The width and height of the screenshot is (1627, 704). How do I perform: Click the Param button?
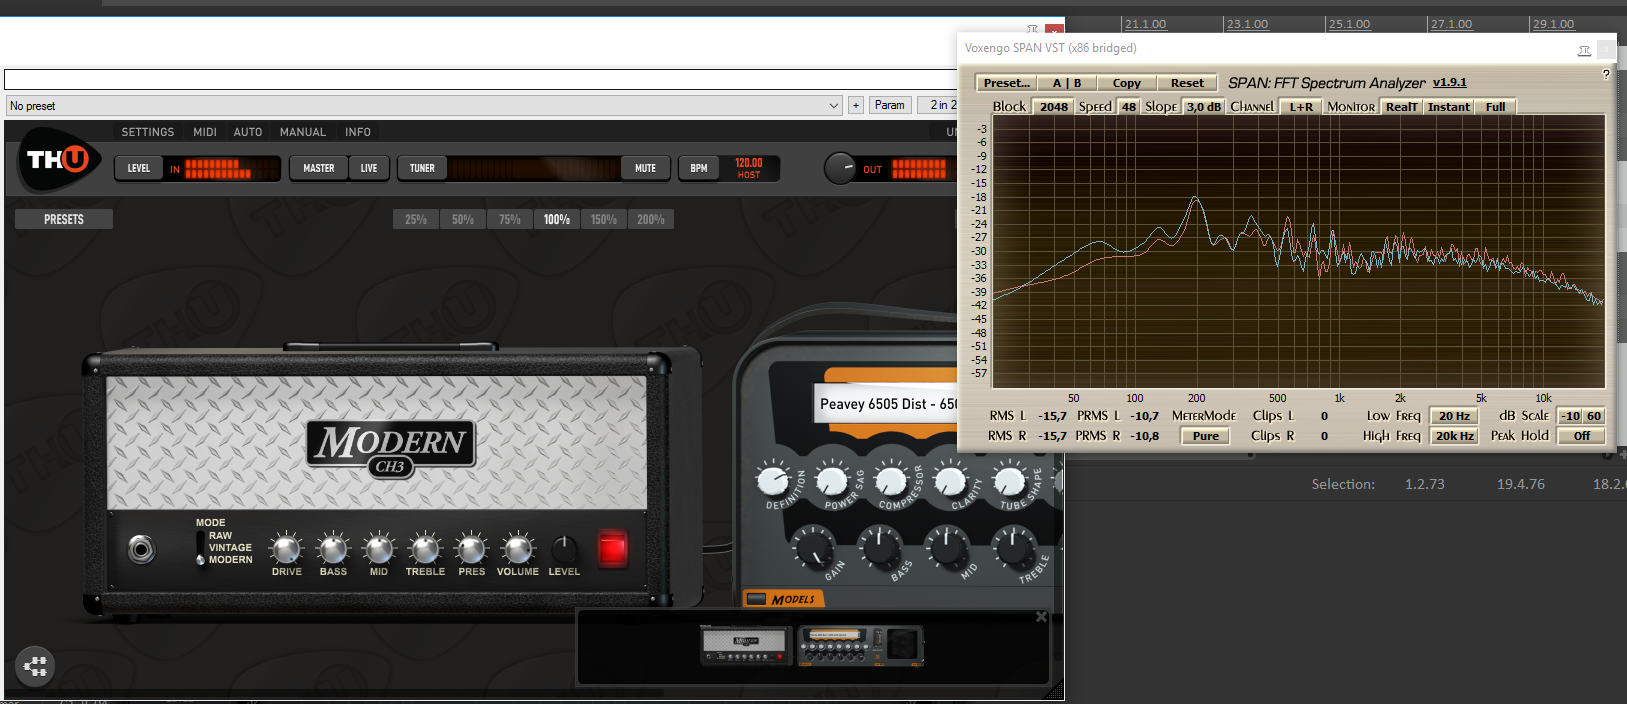click(889, 105)
